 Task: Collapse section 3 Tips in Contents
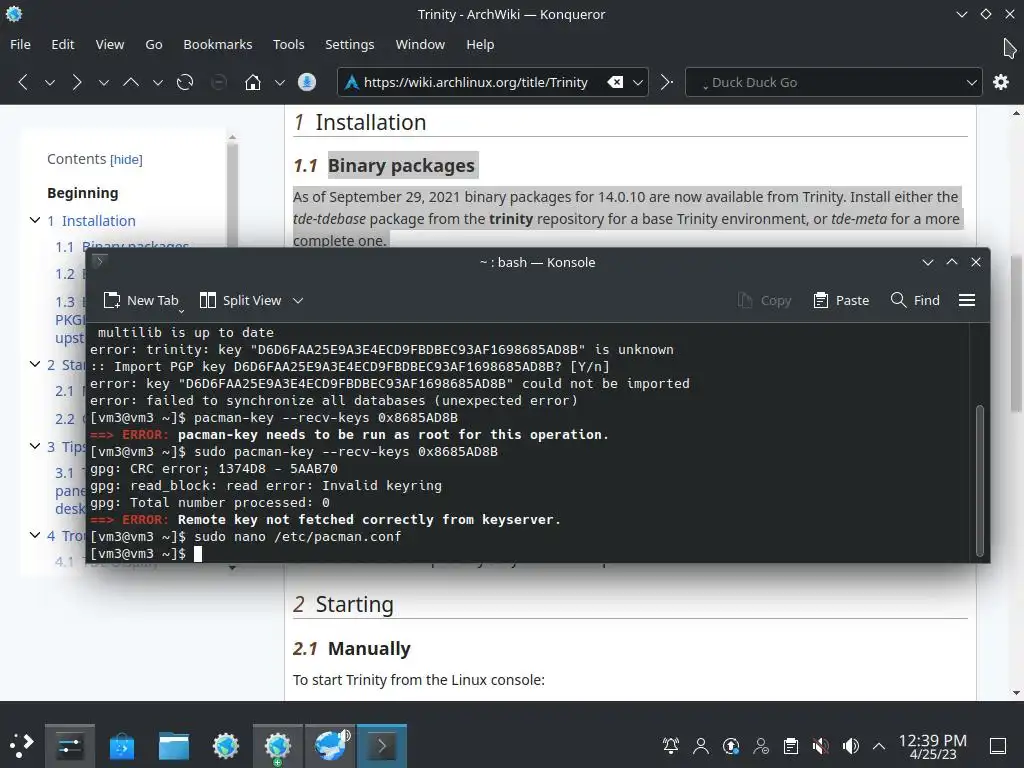(35, 446)
